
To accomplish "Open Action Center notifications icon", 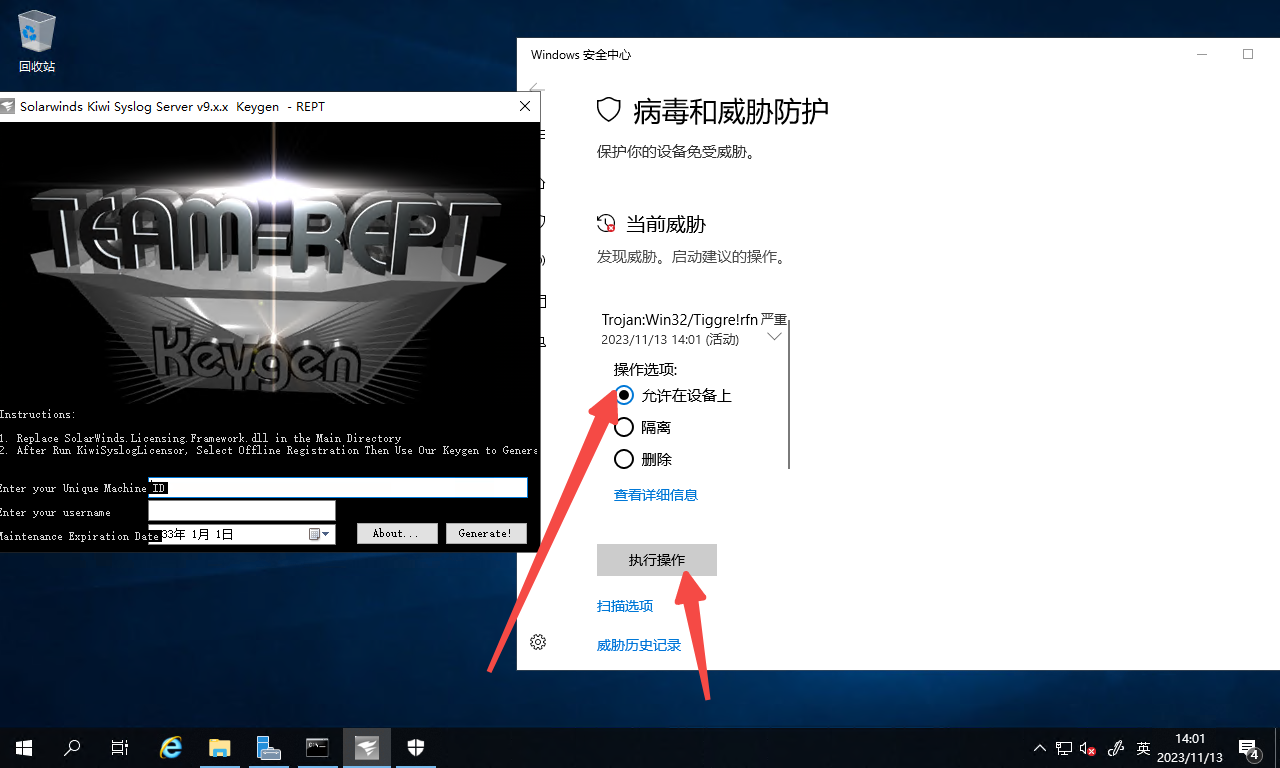I will (x=1249, y=748).
